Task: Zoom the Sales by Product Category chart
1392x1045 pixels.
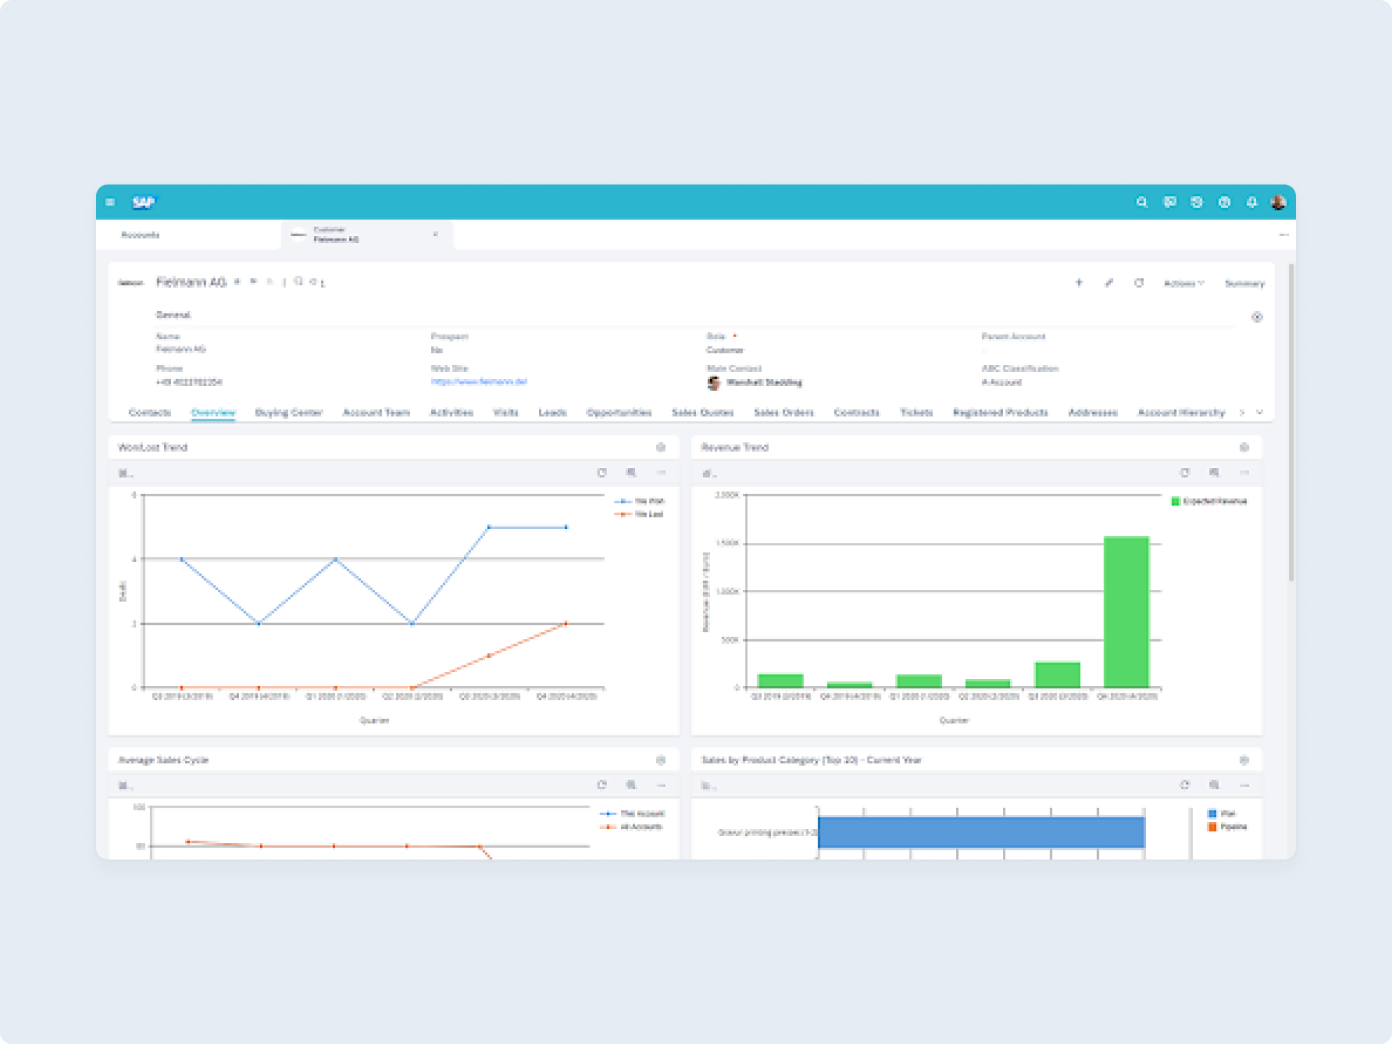Action: coord(1214,785)
